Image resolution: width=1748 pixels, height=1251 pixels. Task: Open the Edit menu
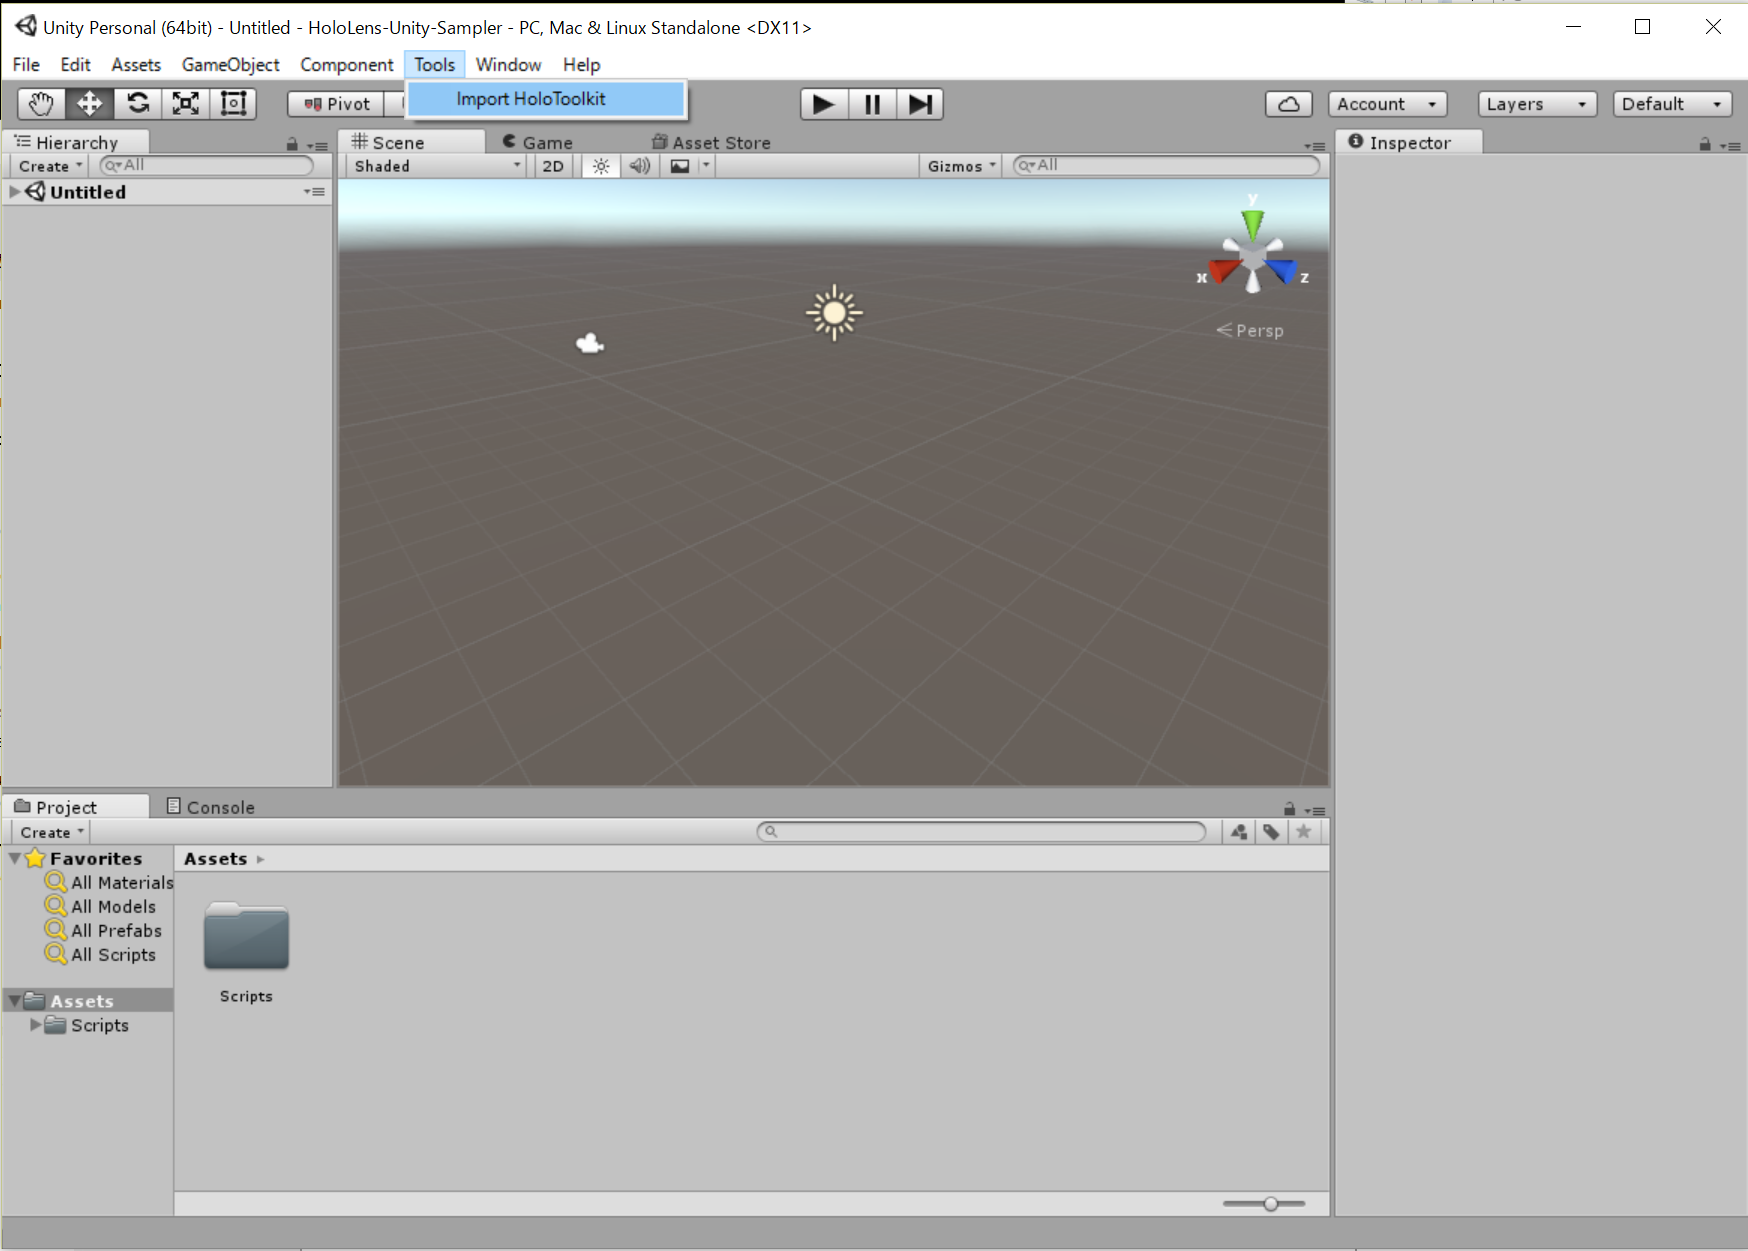pos(75,65)
